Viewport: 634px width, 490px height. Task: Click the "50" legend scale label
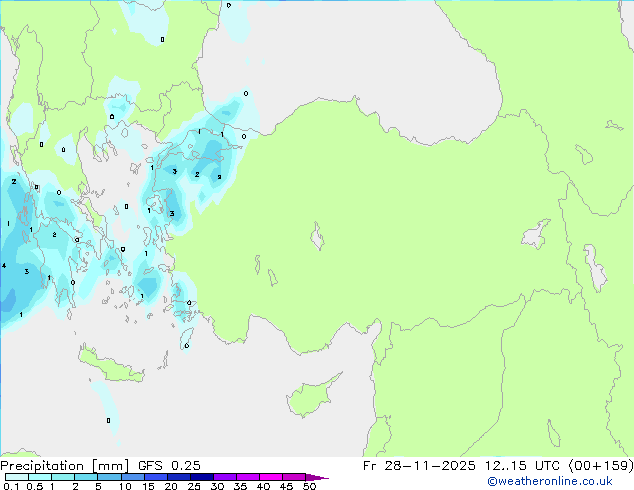pyautogui.click(x=309, y=486)
